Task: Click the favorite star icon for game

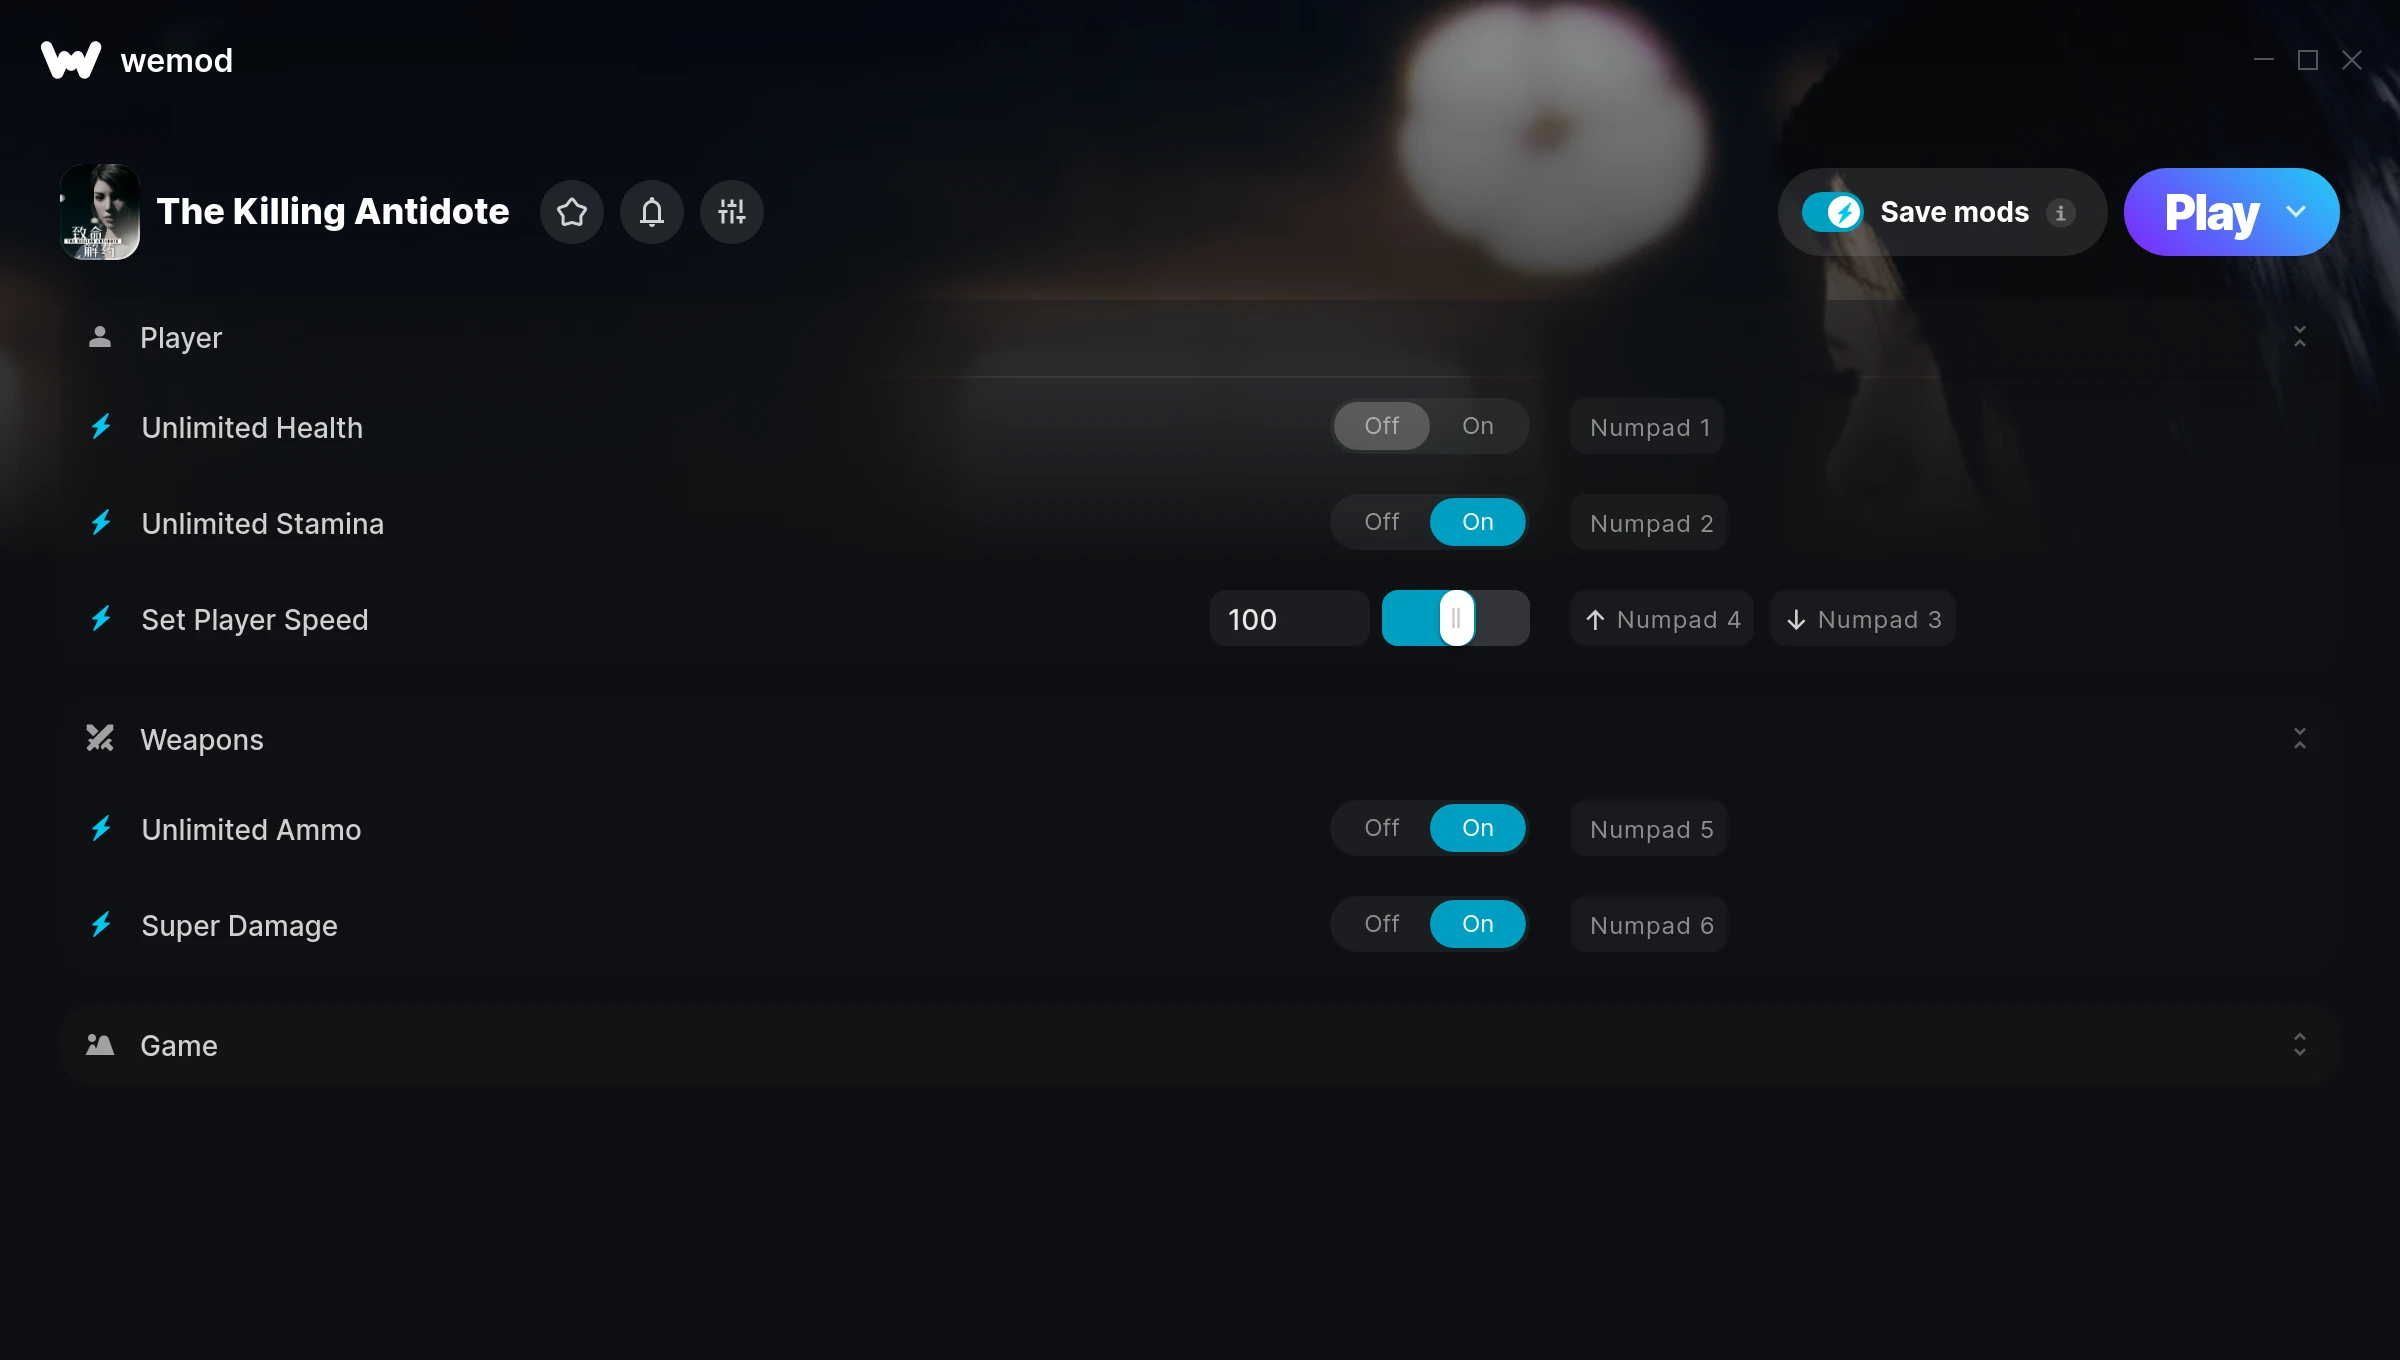Action: pyautogui.click(x=572, y=211)
